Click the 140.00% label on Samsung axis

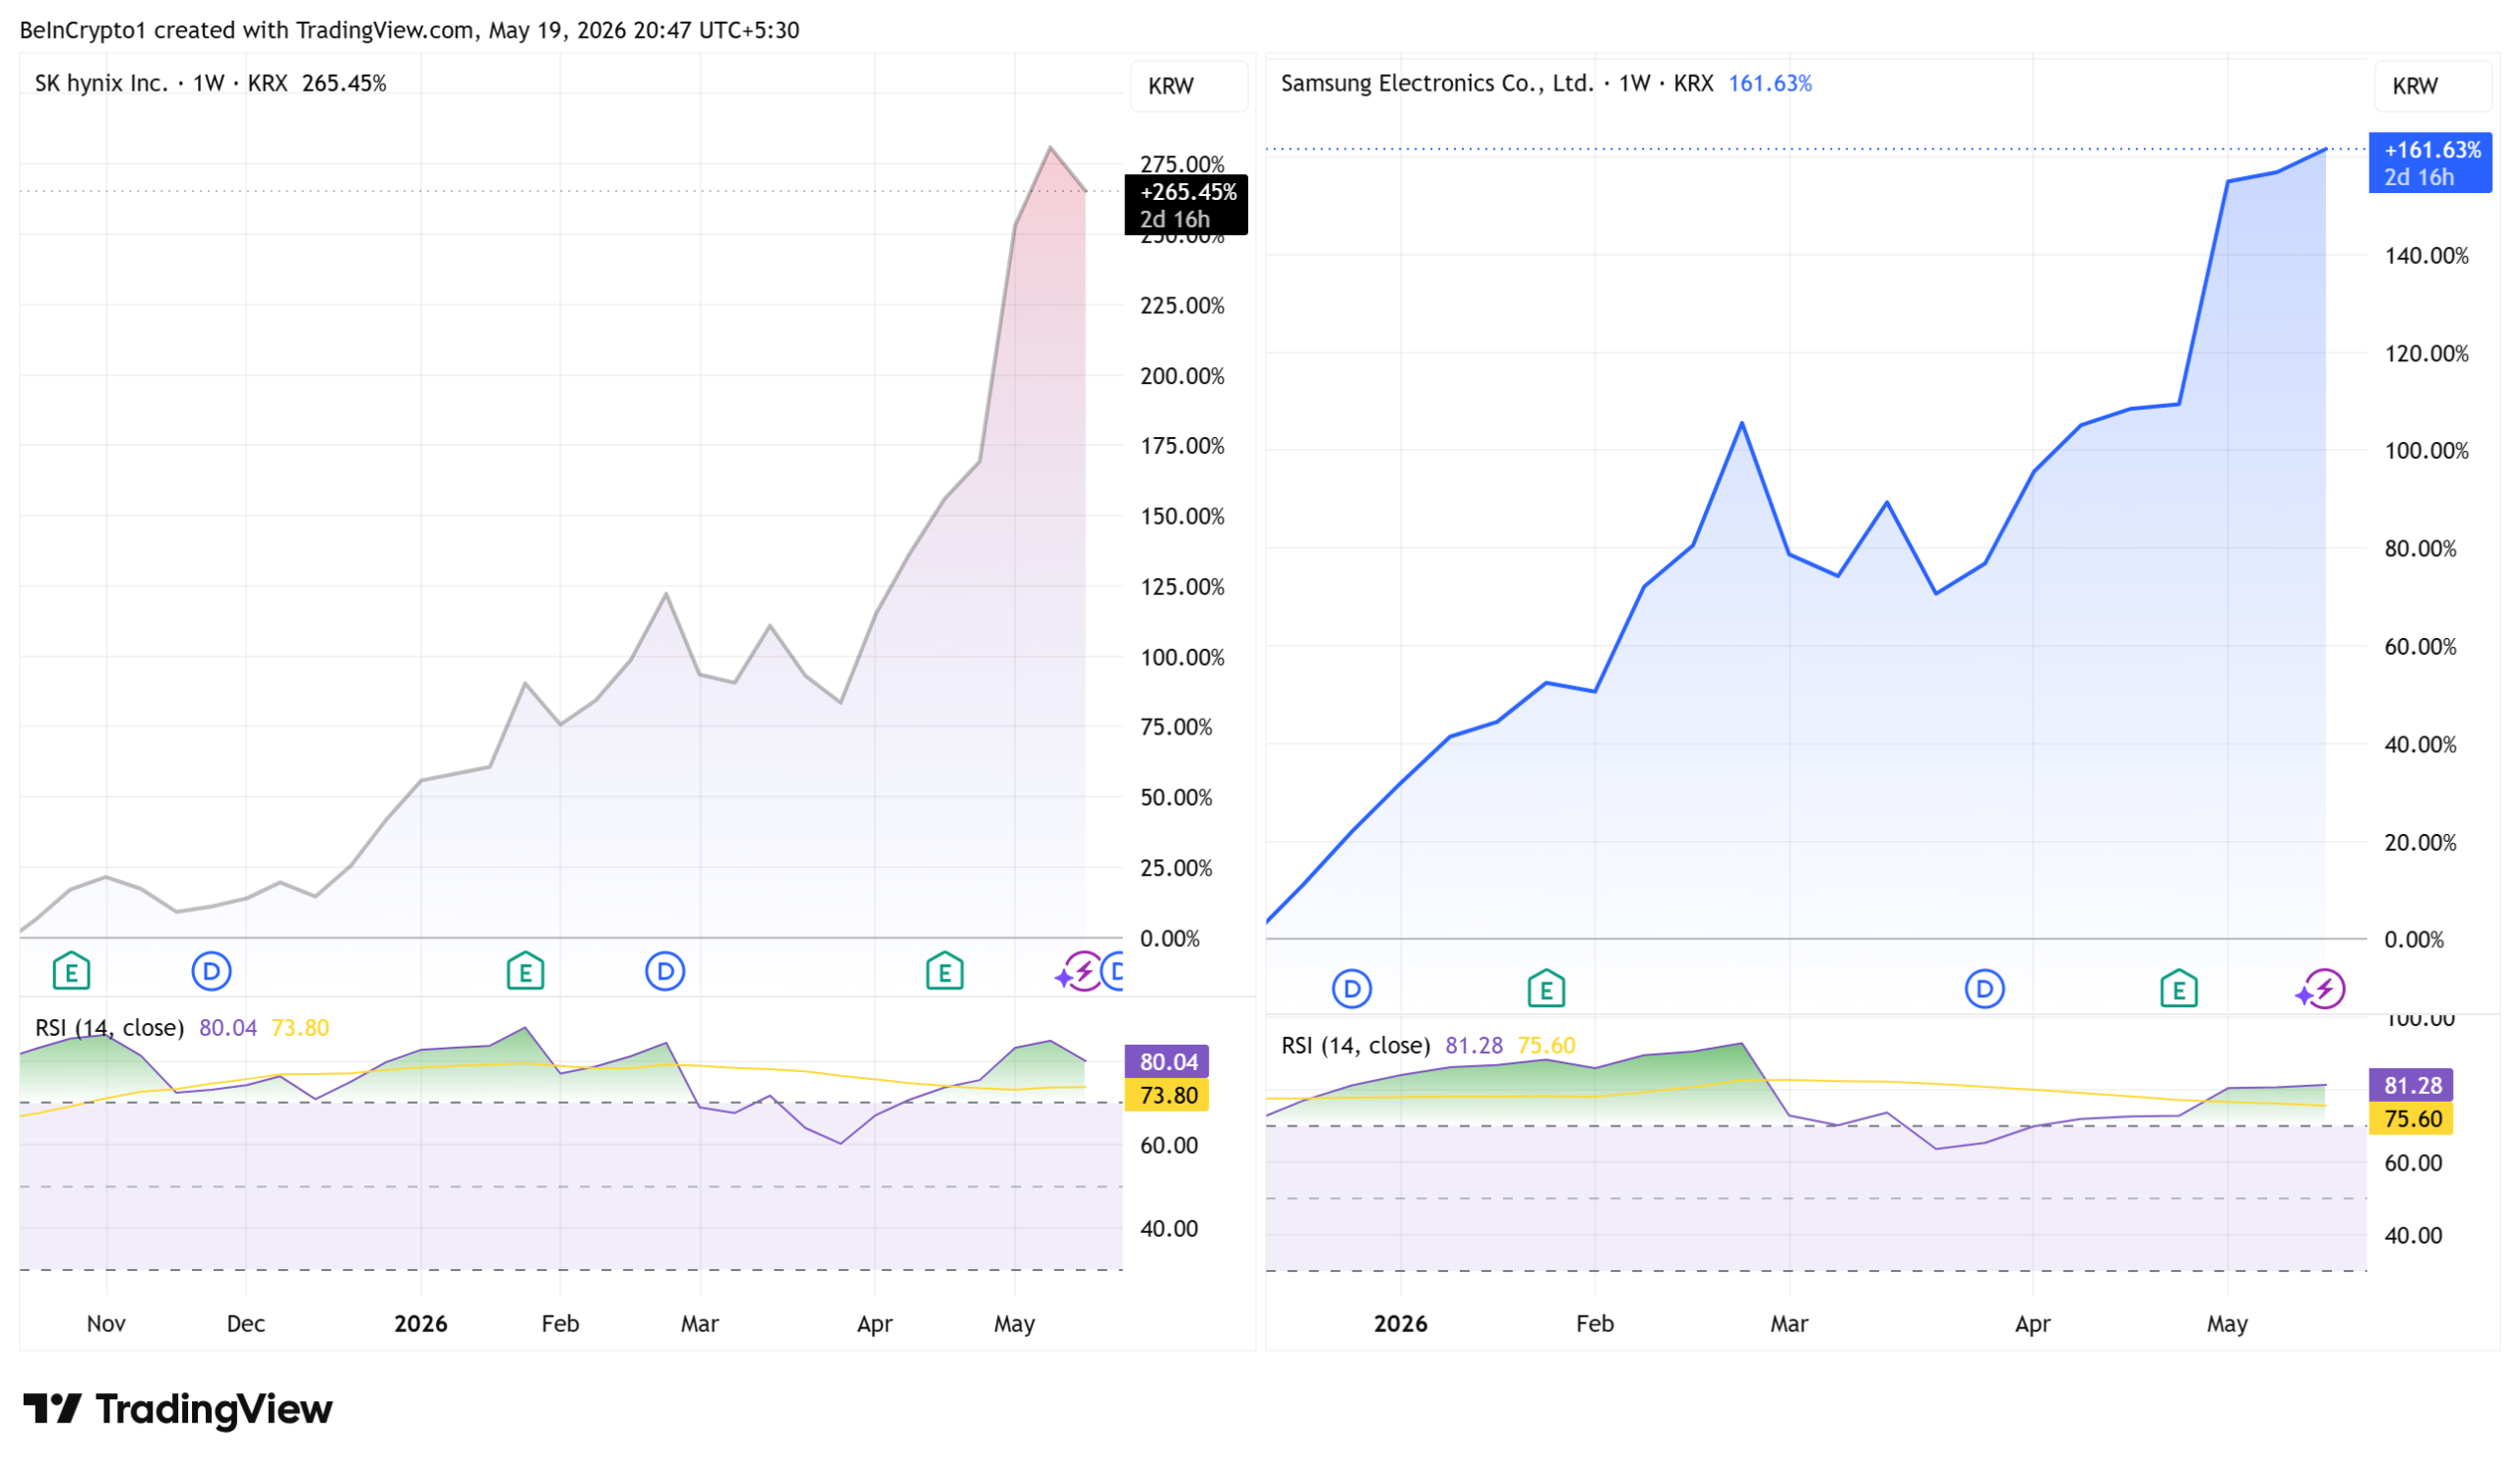[x=2426, y=256]
